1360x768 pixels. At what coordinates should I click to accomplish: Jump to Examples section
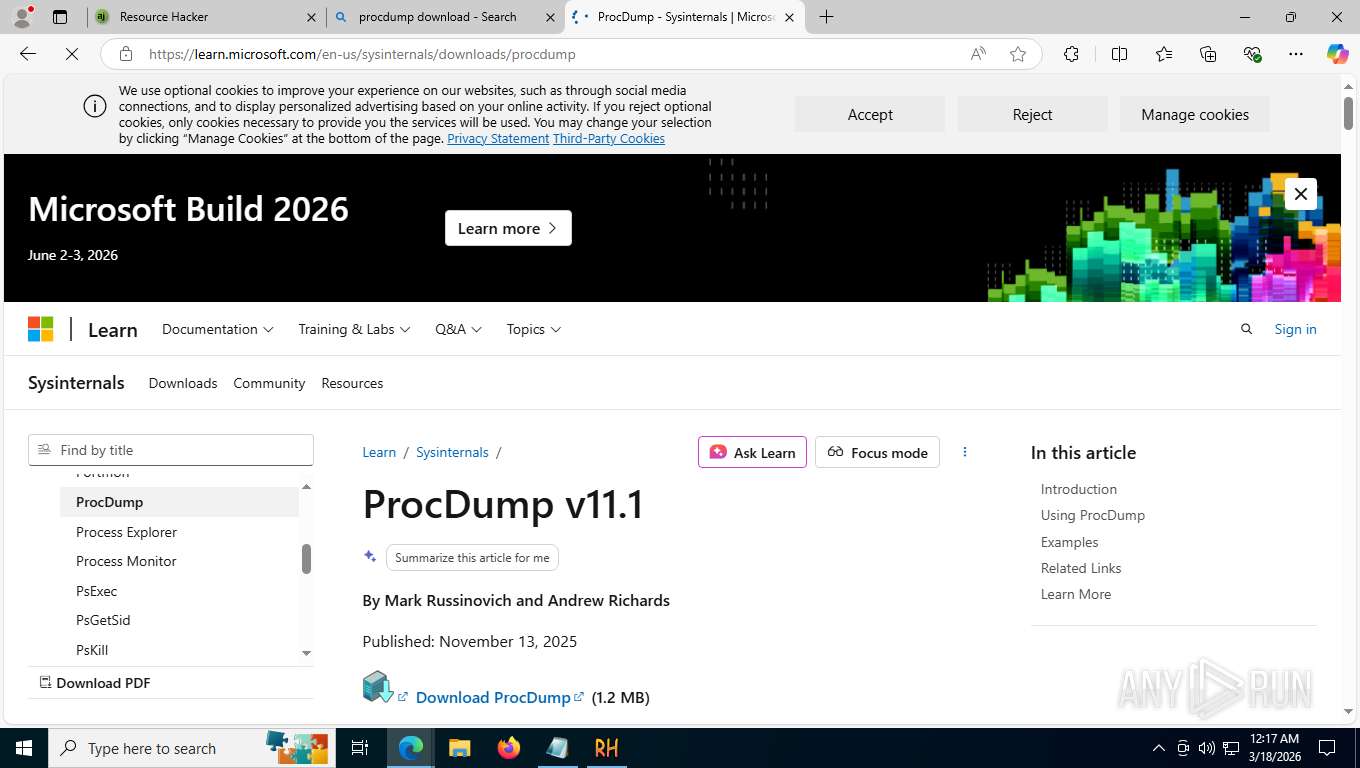1069,542
